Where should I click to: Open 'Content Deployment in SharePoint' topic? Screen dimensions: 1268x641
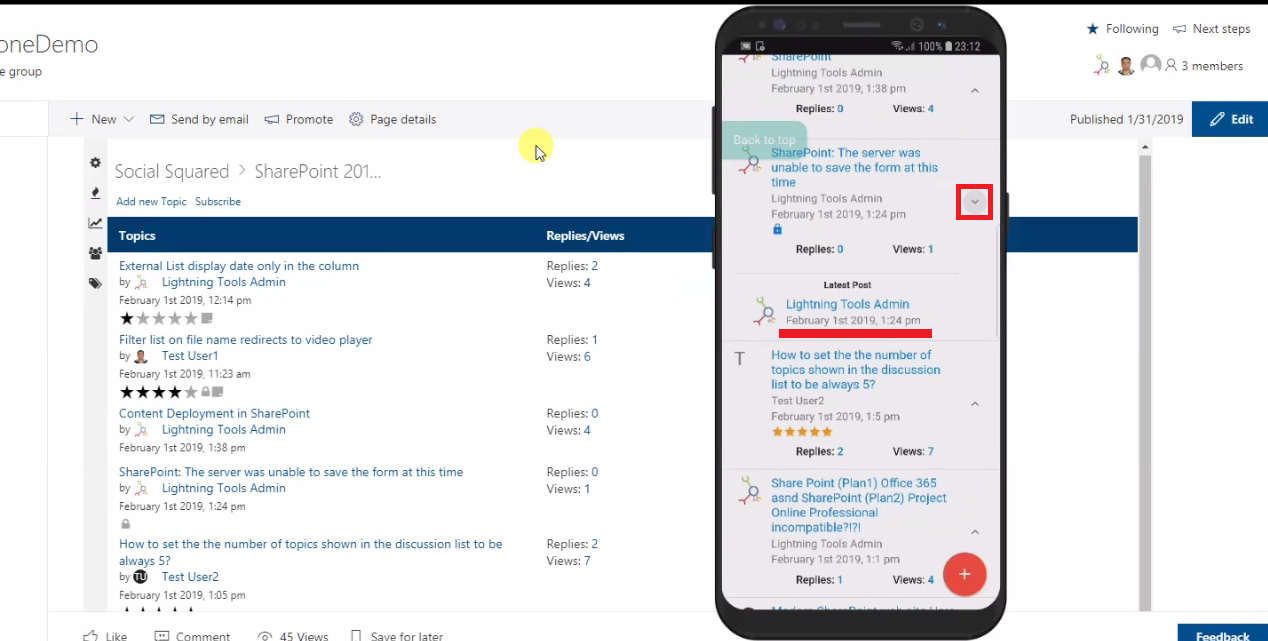tap(215, 413)
